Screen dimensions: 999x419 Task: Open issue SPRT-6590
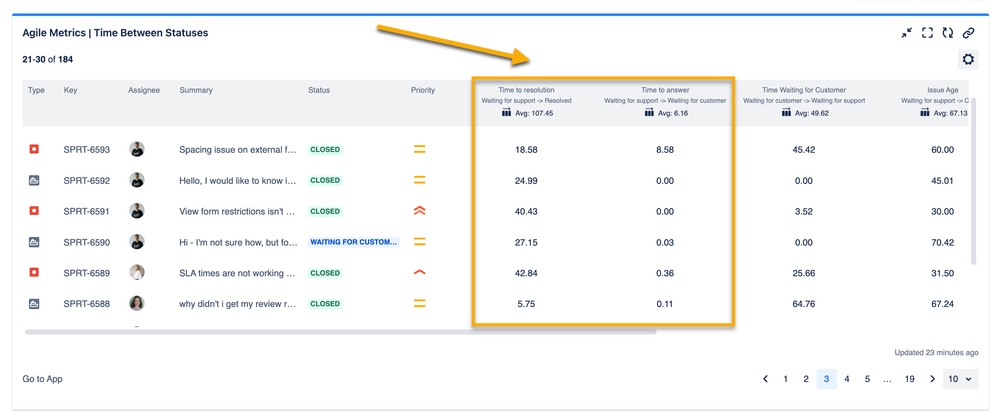tap(87, 242)
